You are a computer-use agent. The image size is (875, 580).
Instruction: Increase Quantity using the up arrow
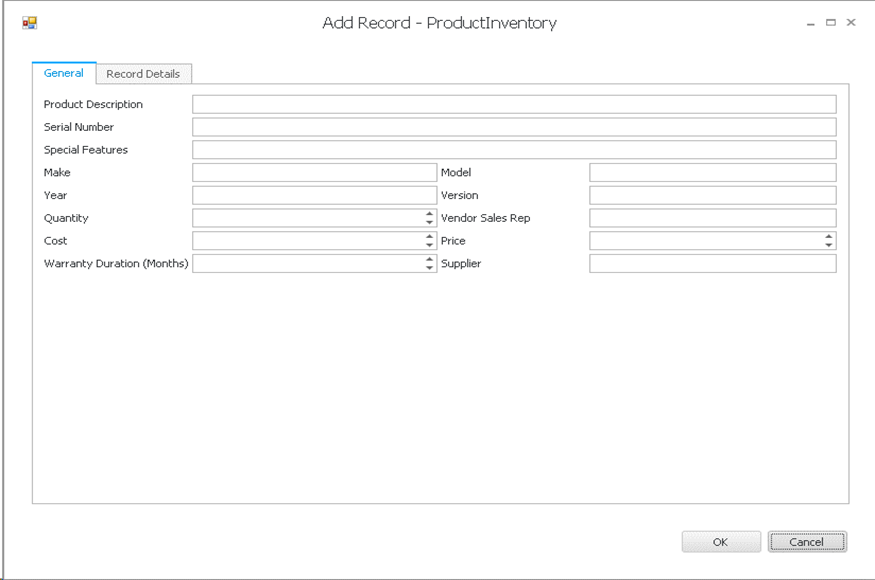click(430, 214)
